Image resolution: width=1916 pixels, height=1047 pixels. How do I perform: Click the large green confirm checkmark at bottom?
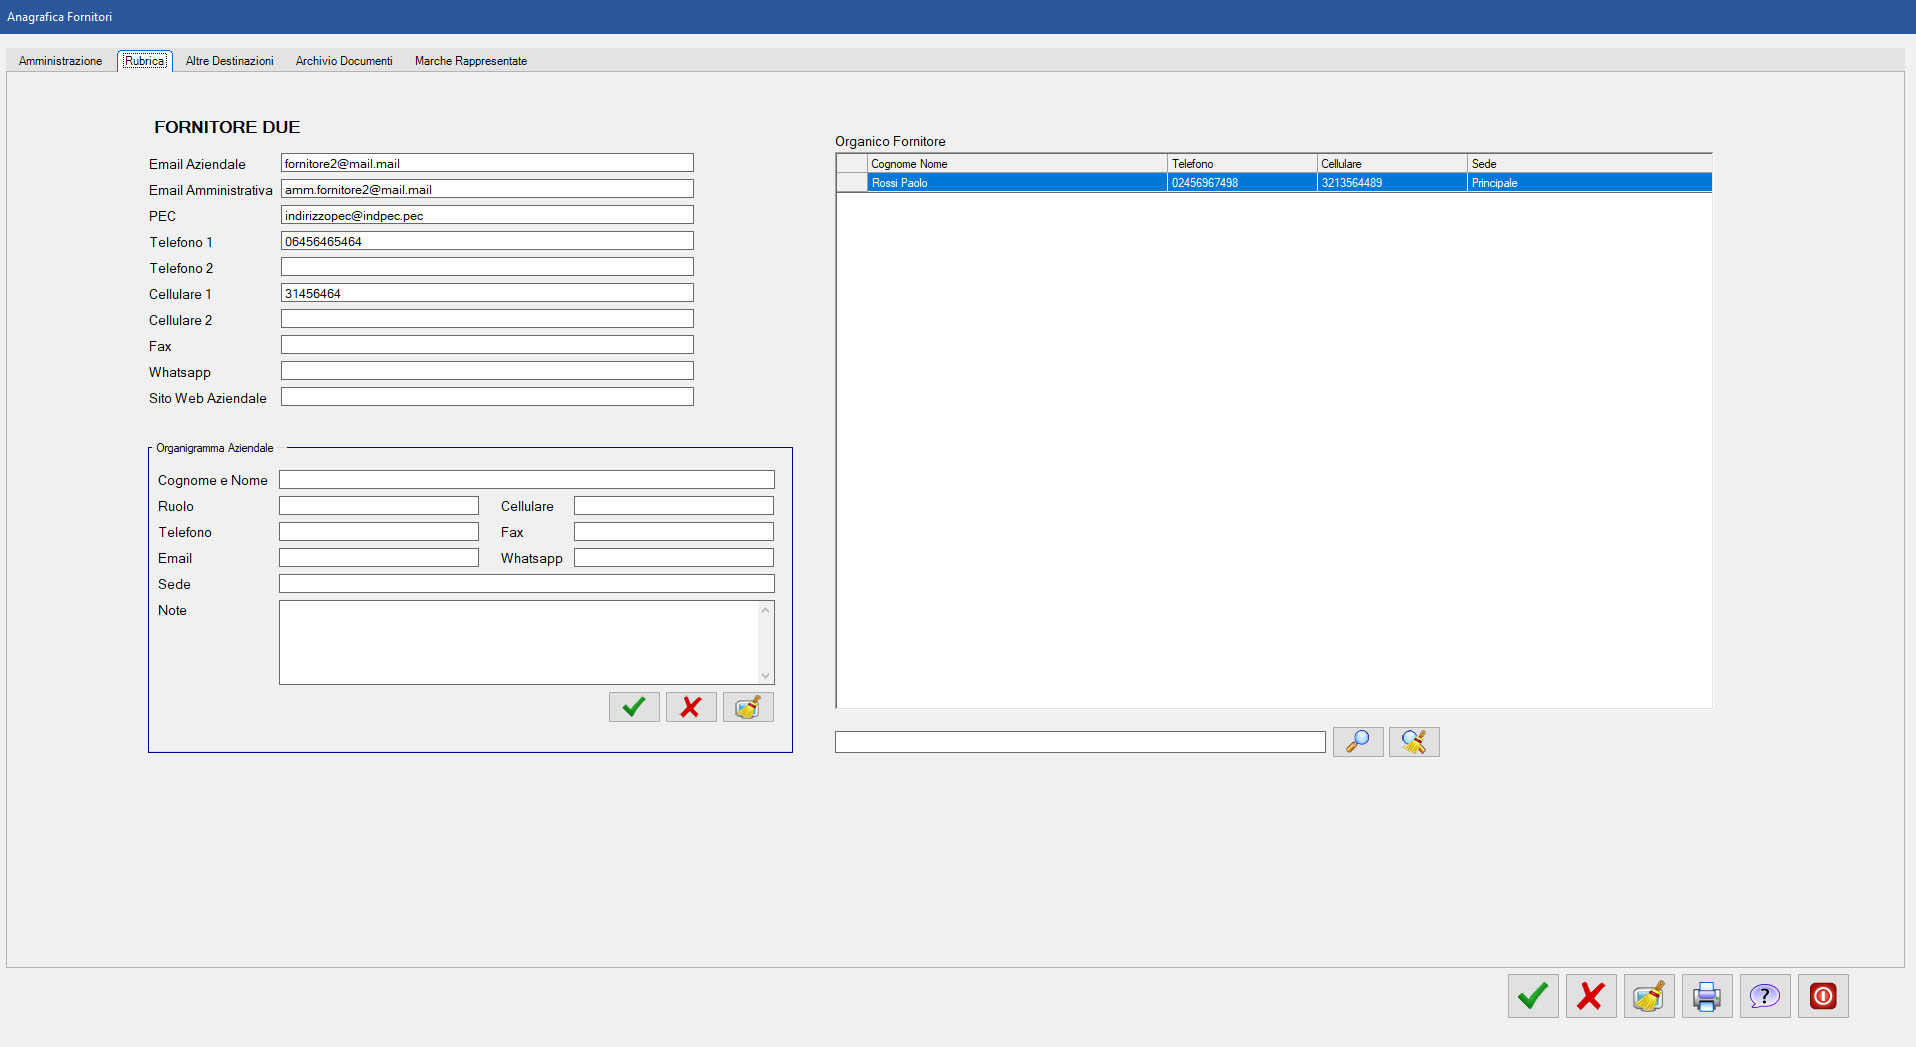click(x=1533, y=996)
